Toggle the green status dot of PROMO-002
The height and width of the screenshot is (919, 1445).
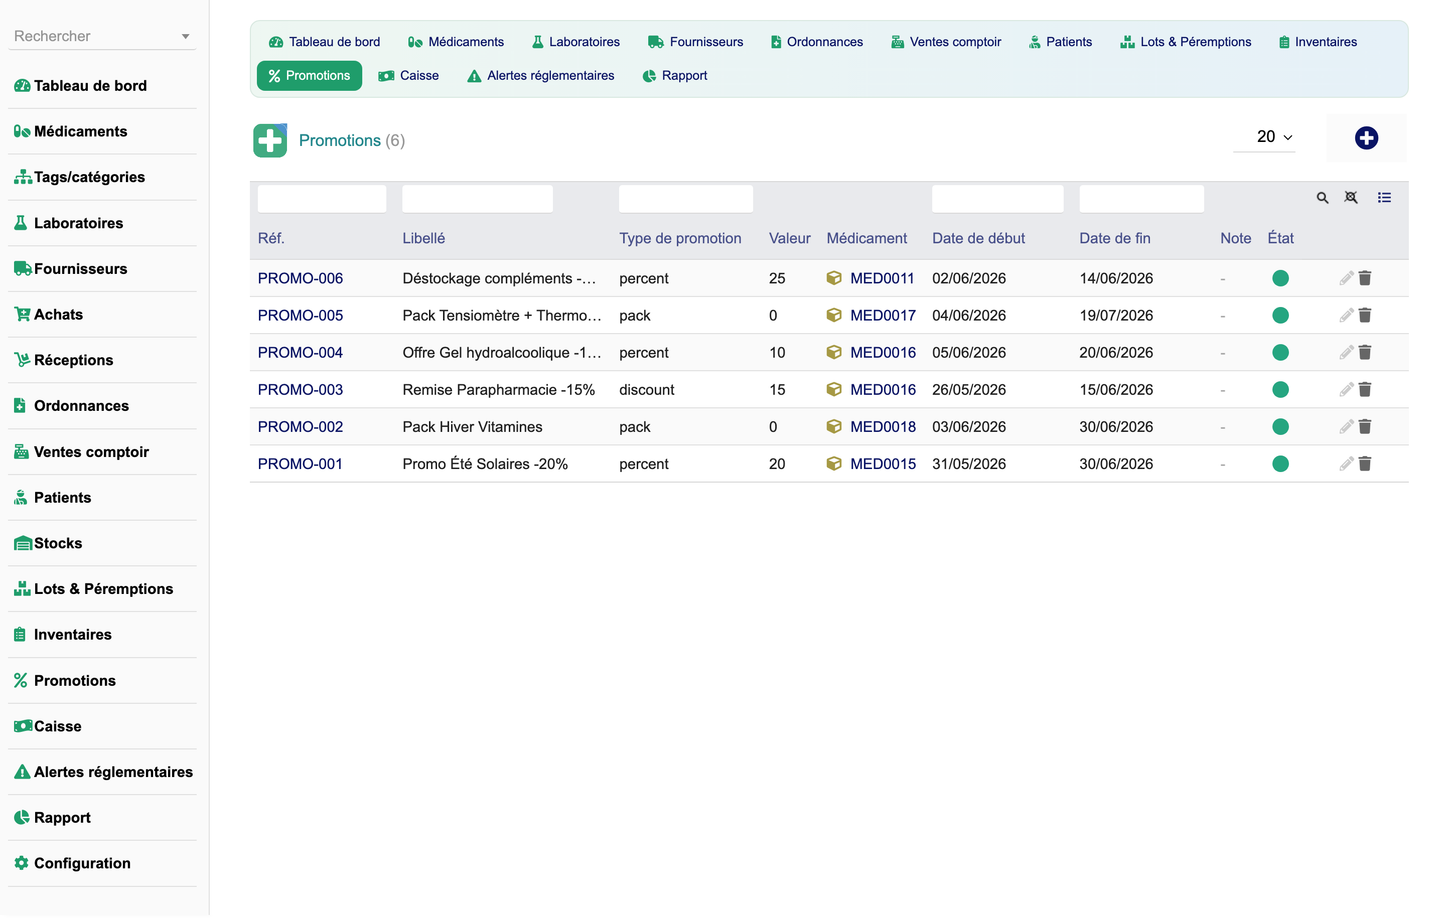1280,426
